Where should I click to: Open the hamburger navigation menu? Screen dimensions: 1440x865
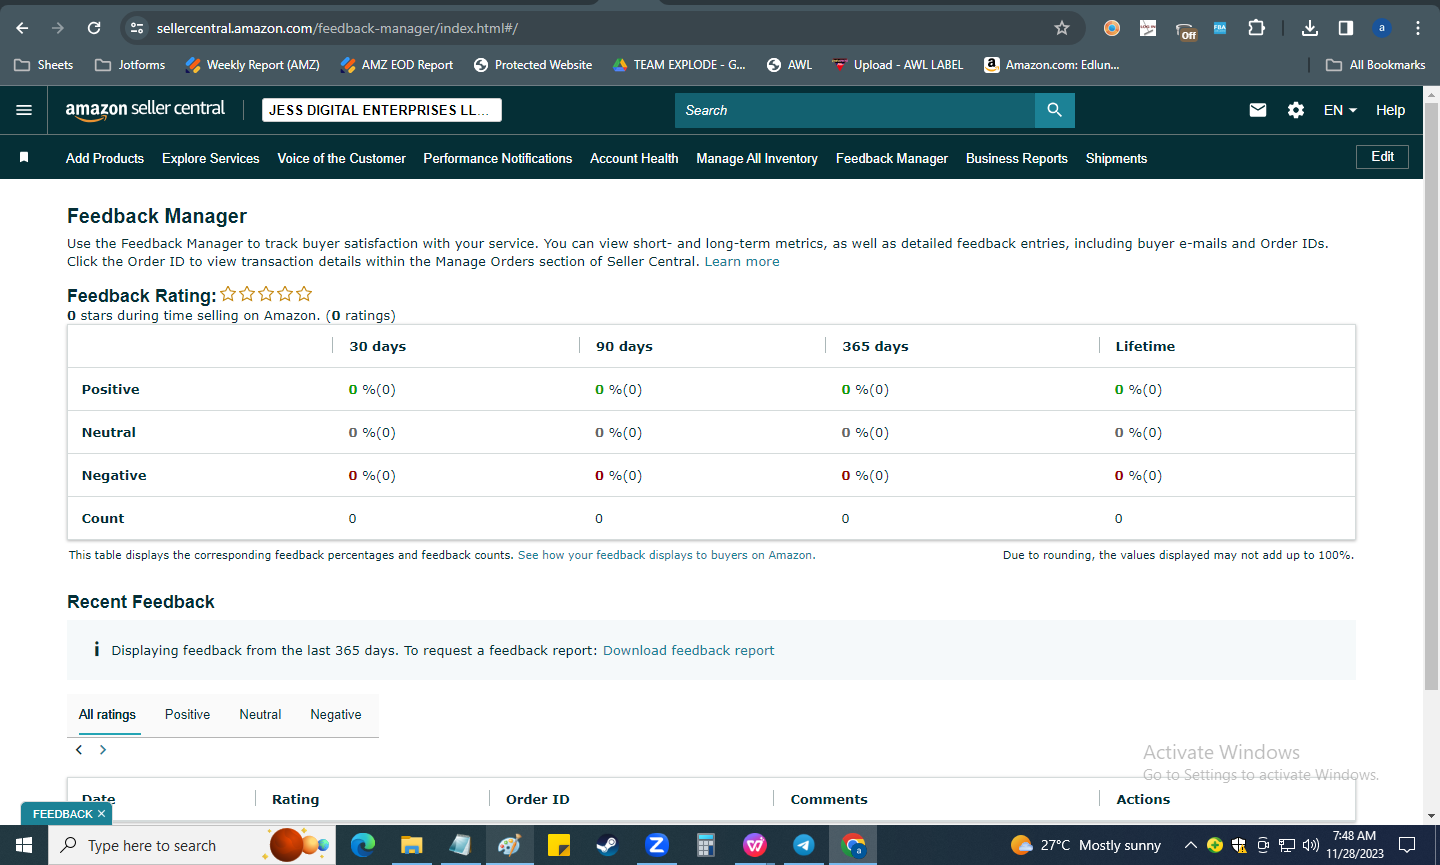pos(24,110)
